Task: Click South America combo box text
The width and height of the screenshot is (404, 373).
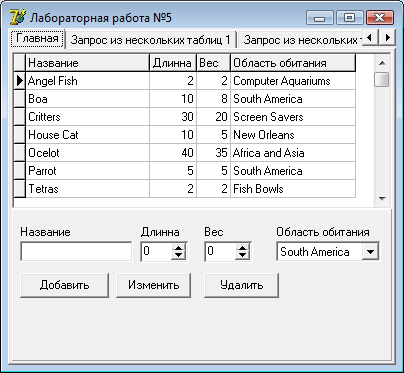Action: [x=315, y=252]
